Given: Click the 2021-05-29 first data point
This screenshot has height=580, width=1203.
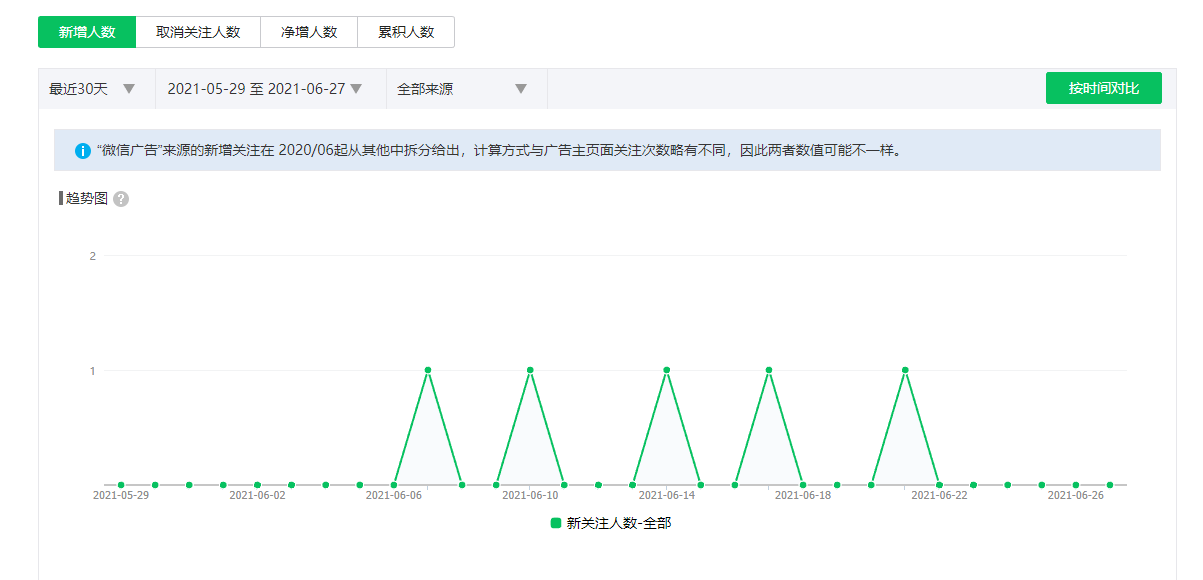Looking at the screenshot, I should pyautogui.click(x=121, y=485).
